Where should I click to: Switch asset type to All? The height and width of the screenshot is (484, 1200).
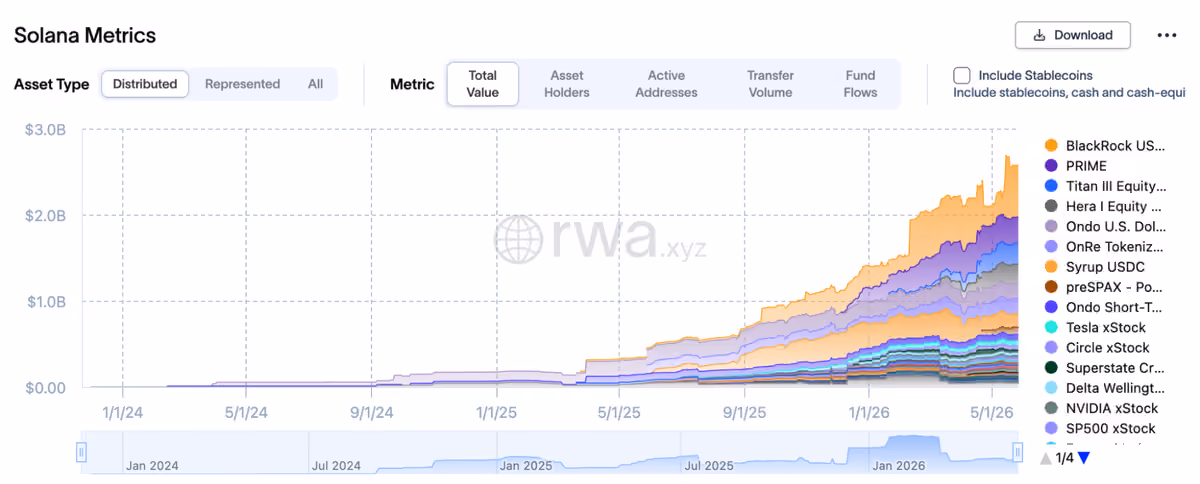(316, 84)
